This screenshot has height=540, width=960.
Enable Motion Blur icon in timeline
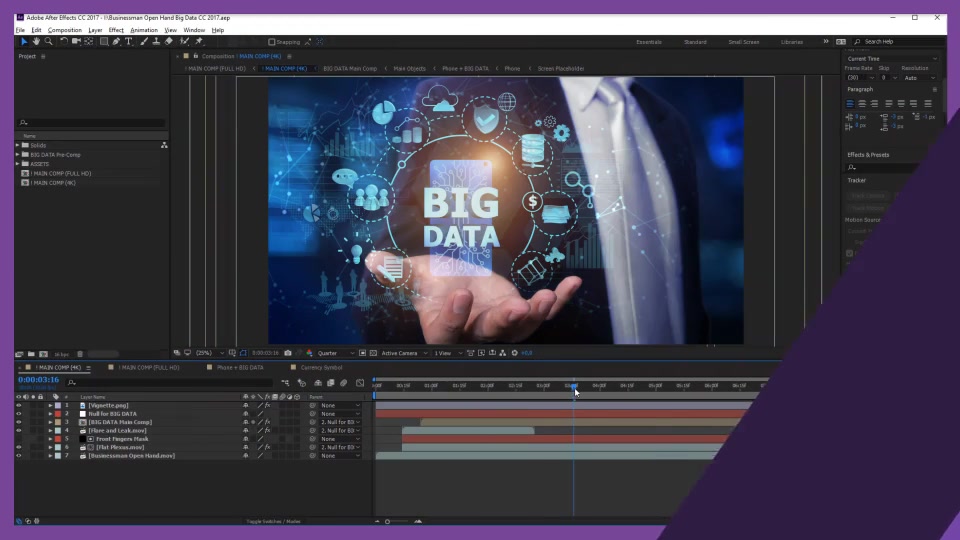[343, 383]
